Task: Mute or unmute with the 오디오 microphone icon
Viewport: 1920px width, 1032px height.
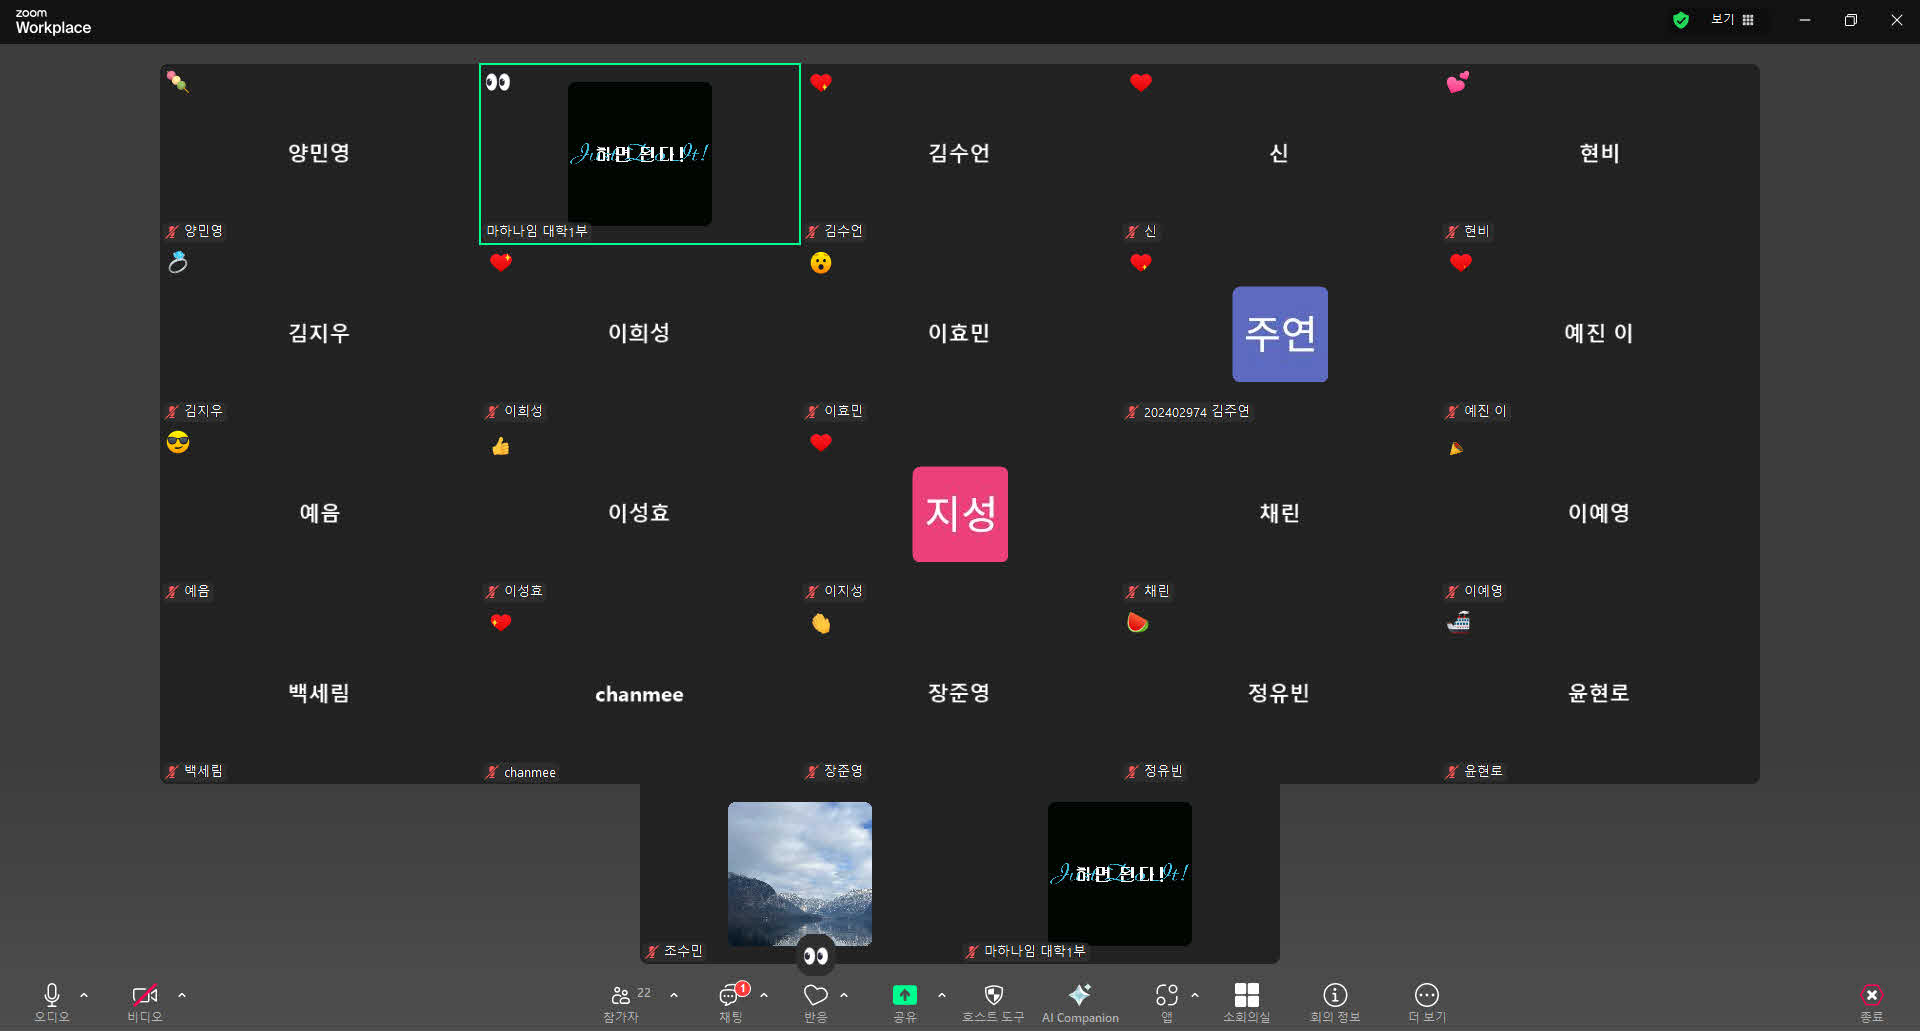Action: (x=52, y=994)
